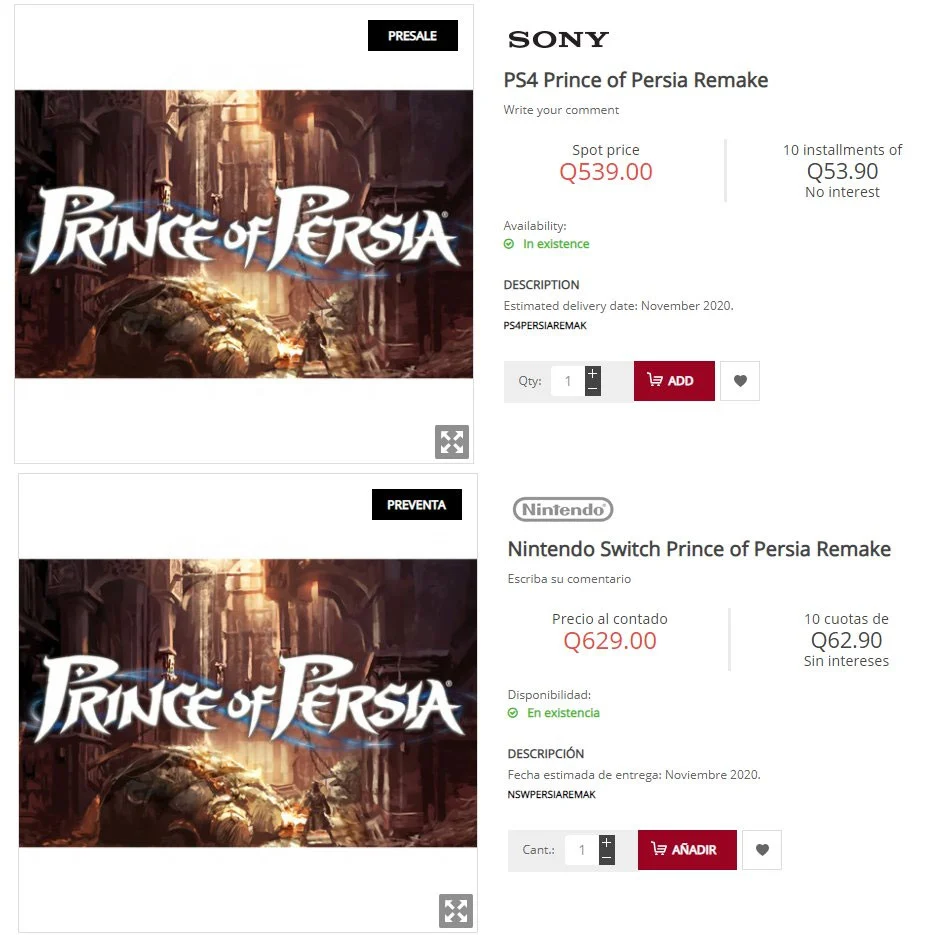
Task: Click the PREVENTA banner on the Switch listing
Action: pos(416,504)
